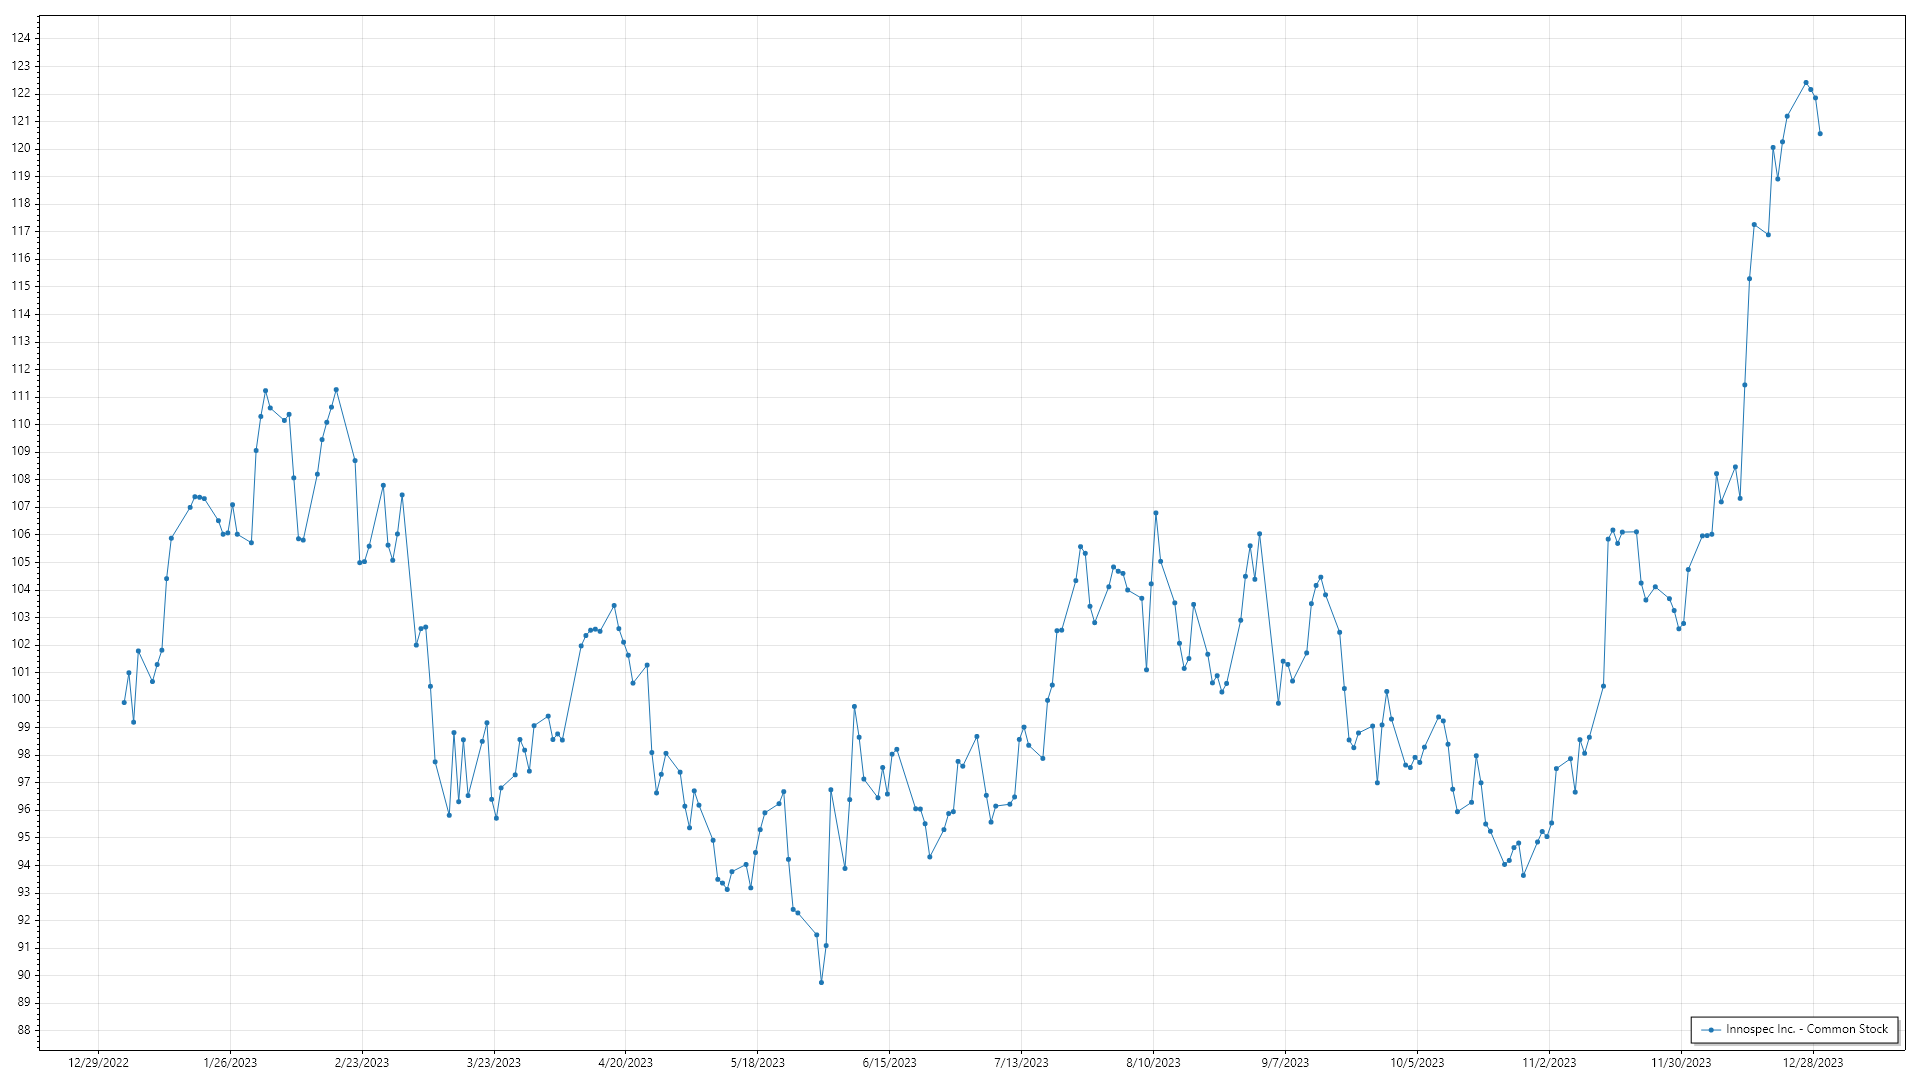This screenshot has height=1080, width=1920.
Task: Click the 12/28/2023 x-axis date label
Action: 1812,1063
